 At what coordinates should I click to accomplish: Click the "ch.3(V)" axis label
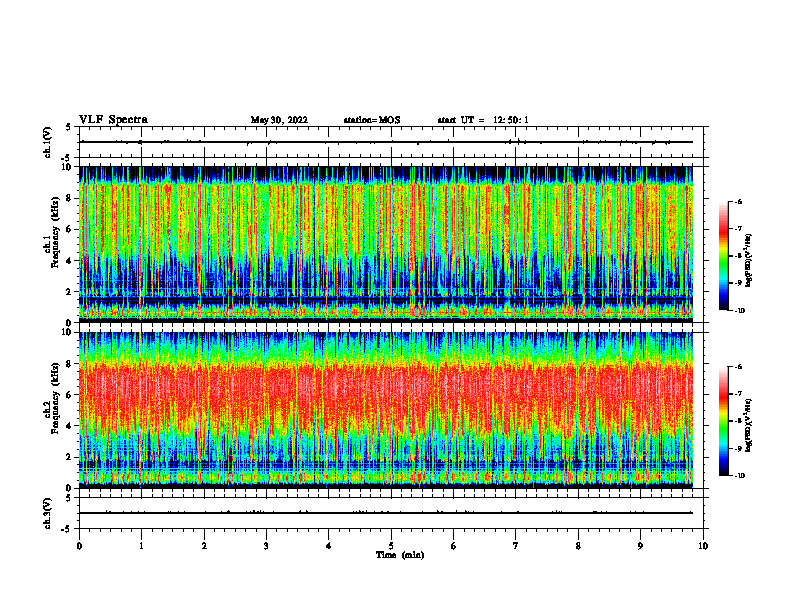click(x=47, y=513)
